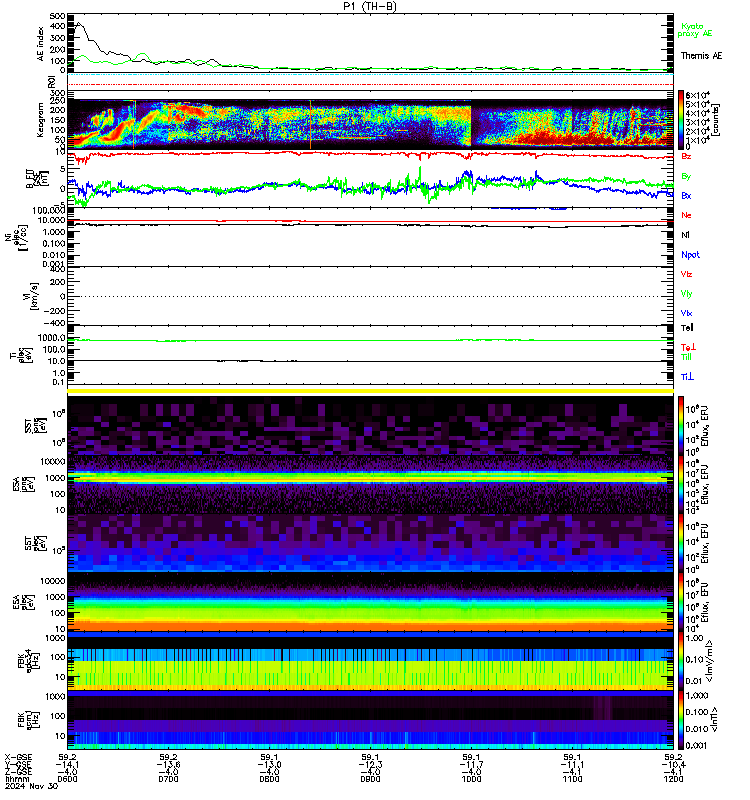Click the 1200 time tick label
The height and width of the screenshot is (800, 750).
point(673,779)
